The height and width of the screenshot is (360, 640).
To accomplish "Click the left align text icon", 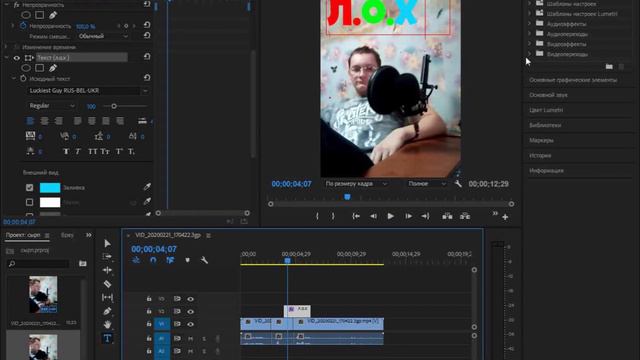I will pos(30,121).
